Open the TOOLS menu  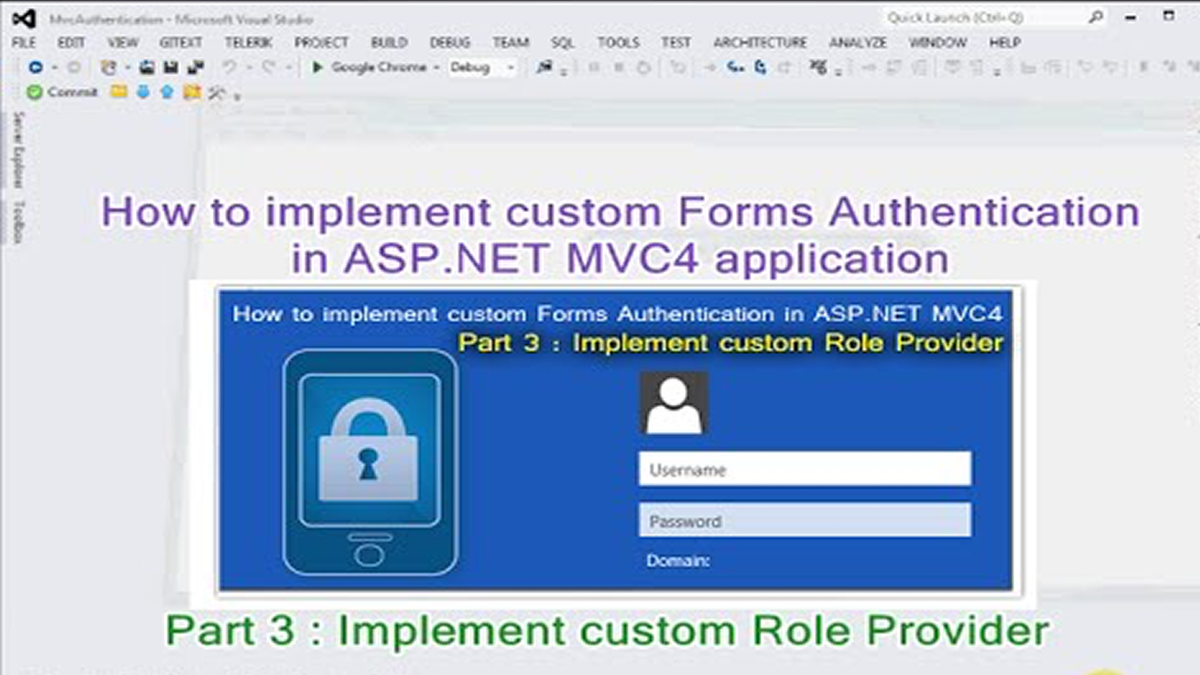[x=618, y=43]
